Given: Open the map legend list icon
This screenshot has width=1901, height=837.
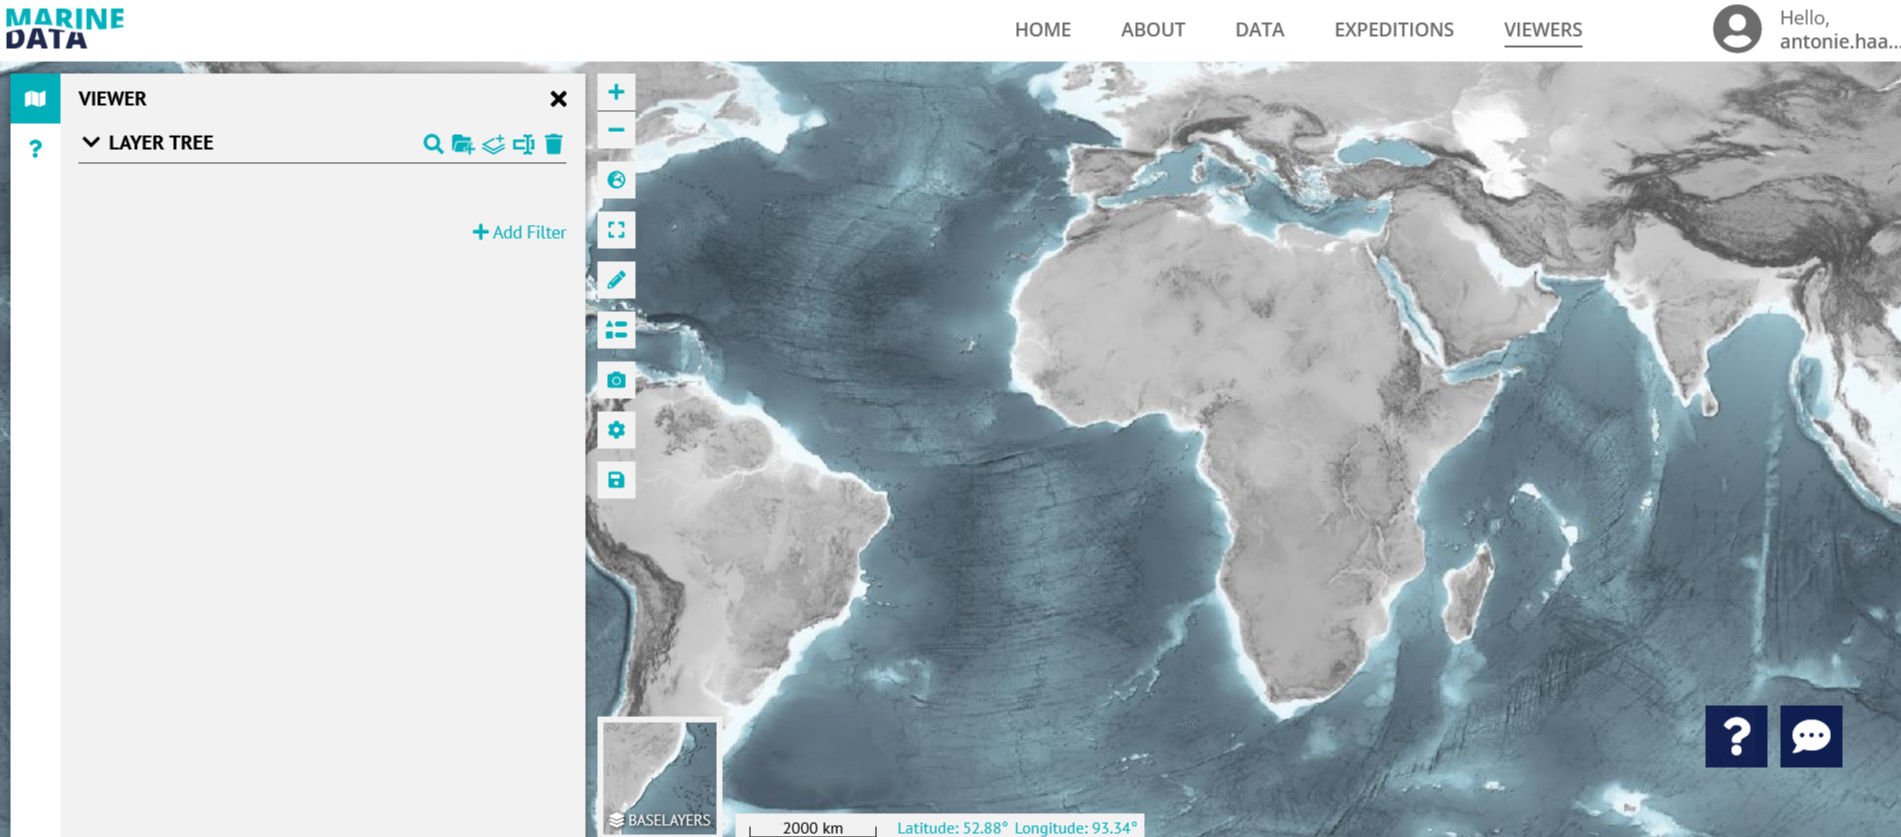Looking at the screenshot, I should point(616,330).
